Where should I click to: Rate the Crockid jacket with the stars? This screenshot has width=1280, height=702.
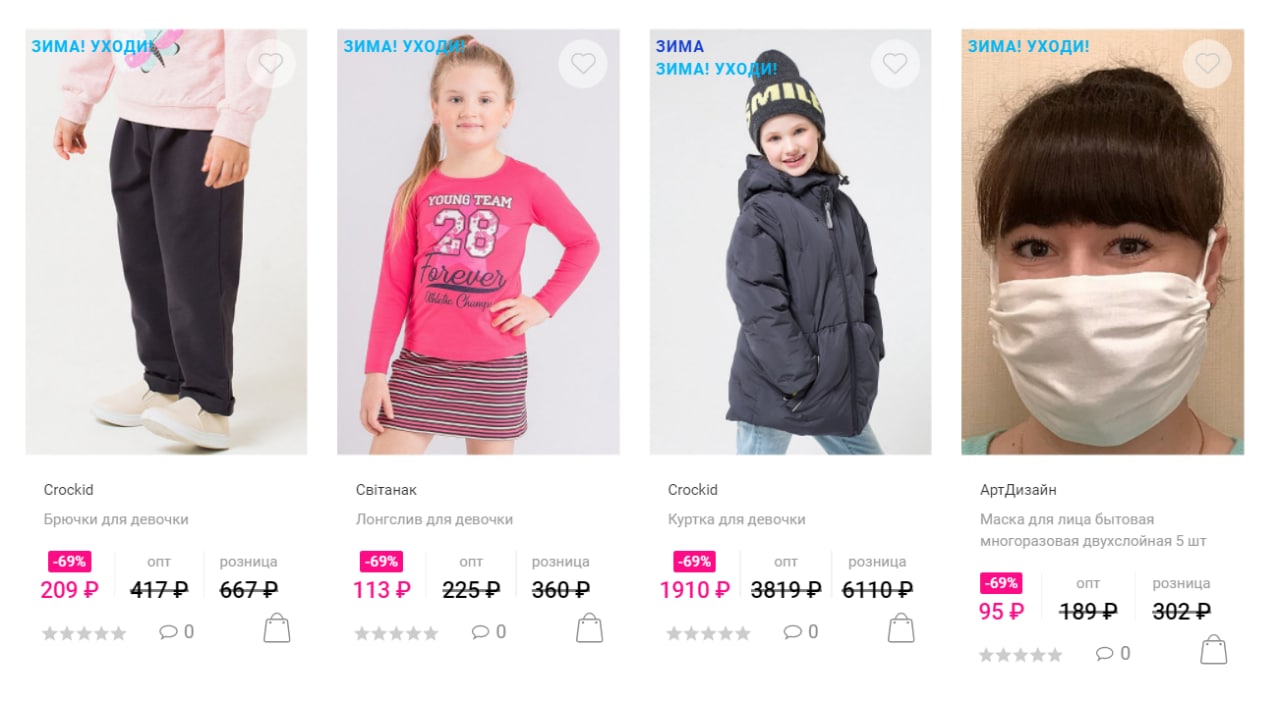(708, 633)
